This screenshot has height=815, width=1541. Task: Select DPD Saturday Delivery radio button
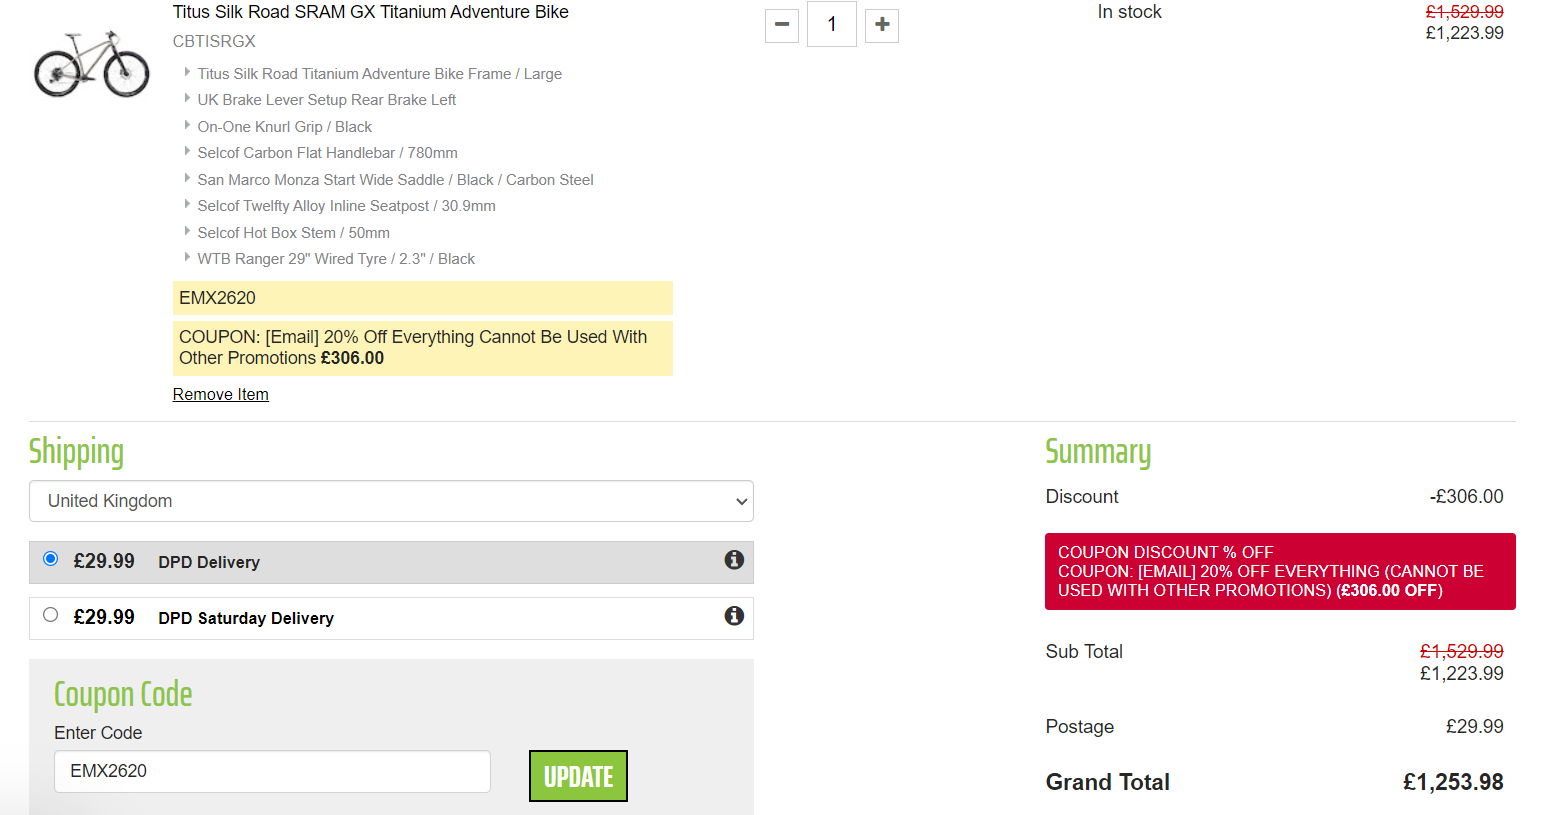pyautogui.click(x=51, y=615)
